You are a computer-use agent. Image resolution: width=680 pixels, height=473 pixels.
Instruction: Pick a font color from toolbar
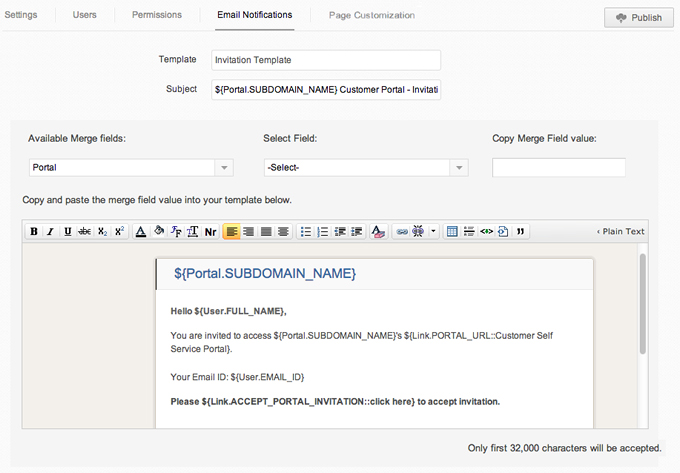point(141,231)
